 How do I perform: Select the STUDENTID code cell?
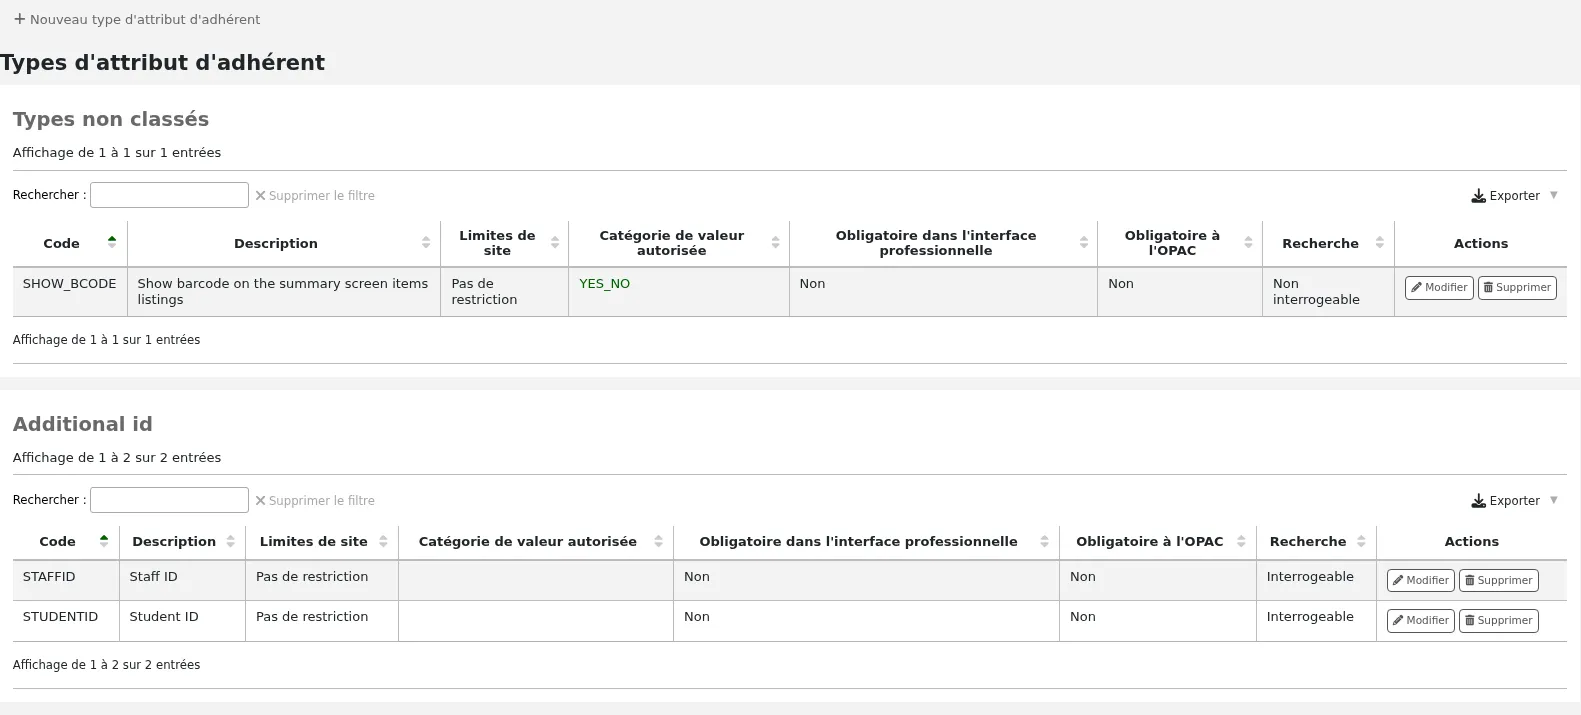click(66, 621)
